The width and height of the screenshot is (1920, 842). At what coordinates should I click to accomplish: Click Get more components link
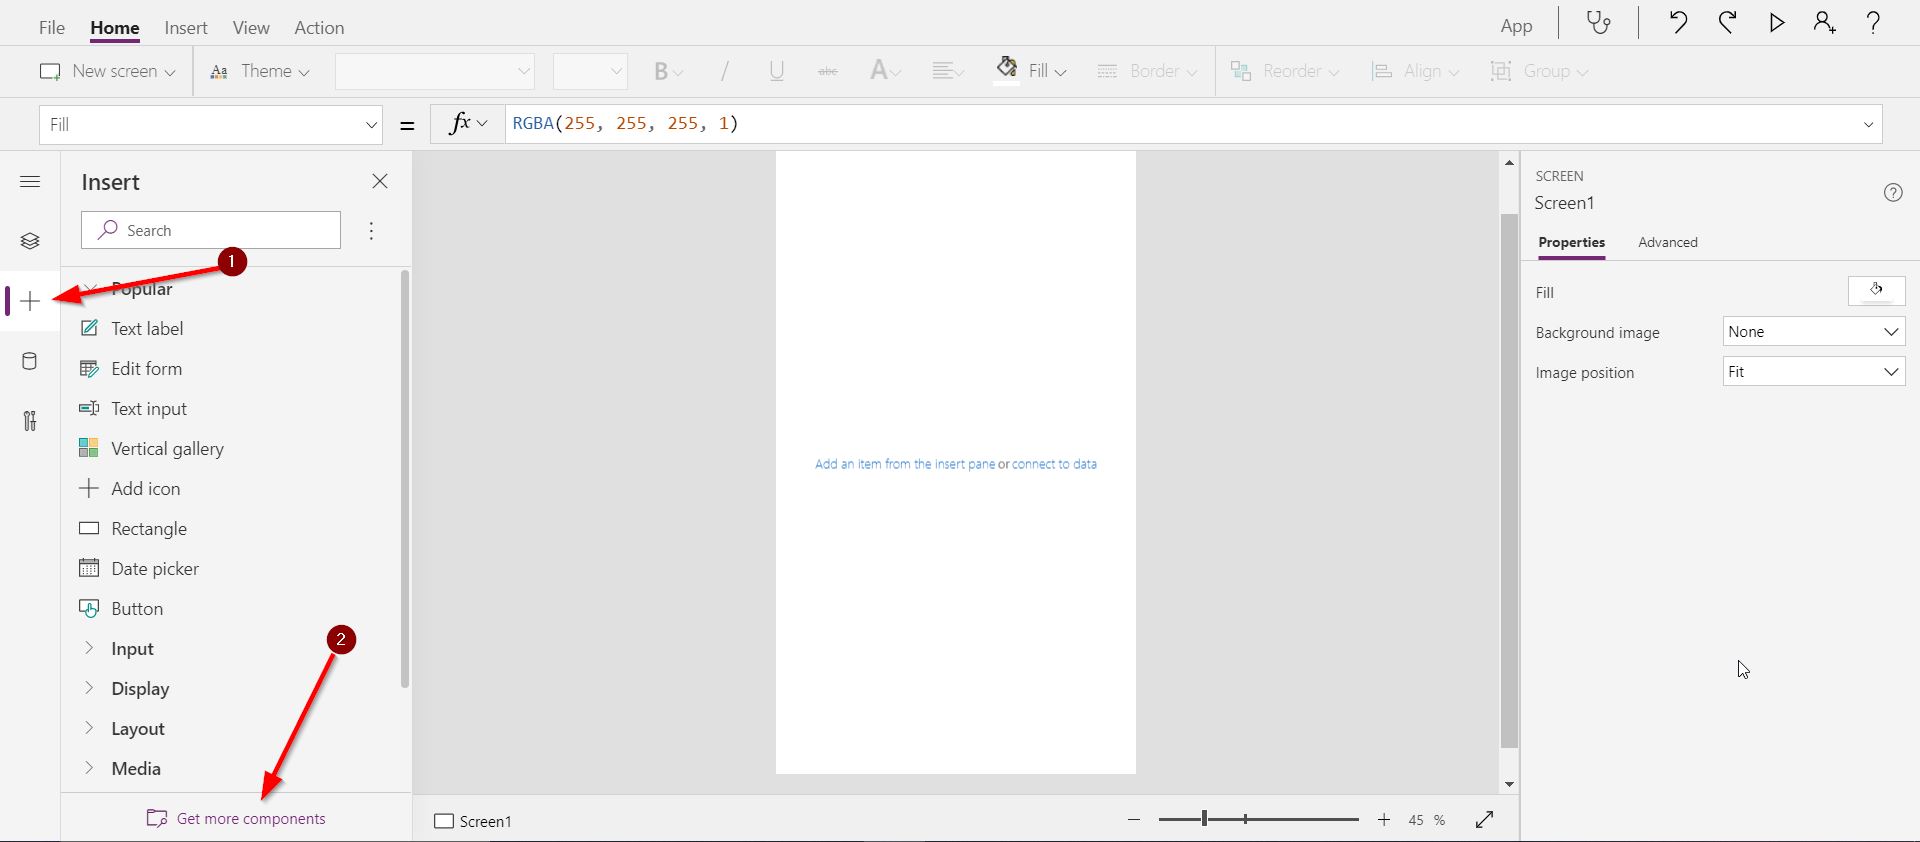pyautogui.click(x=237, y=818)
